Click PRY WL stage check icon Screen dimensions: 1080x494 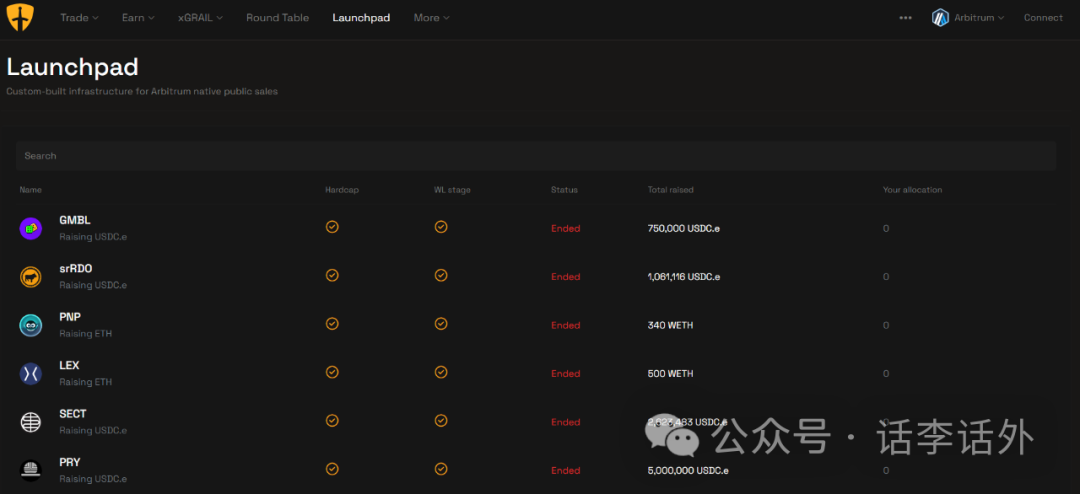441,469
